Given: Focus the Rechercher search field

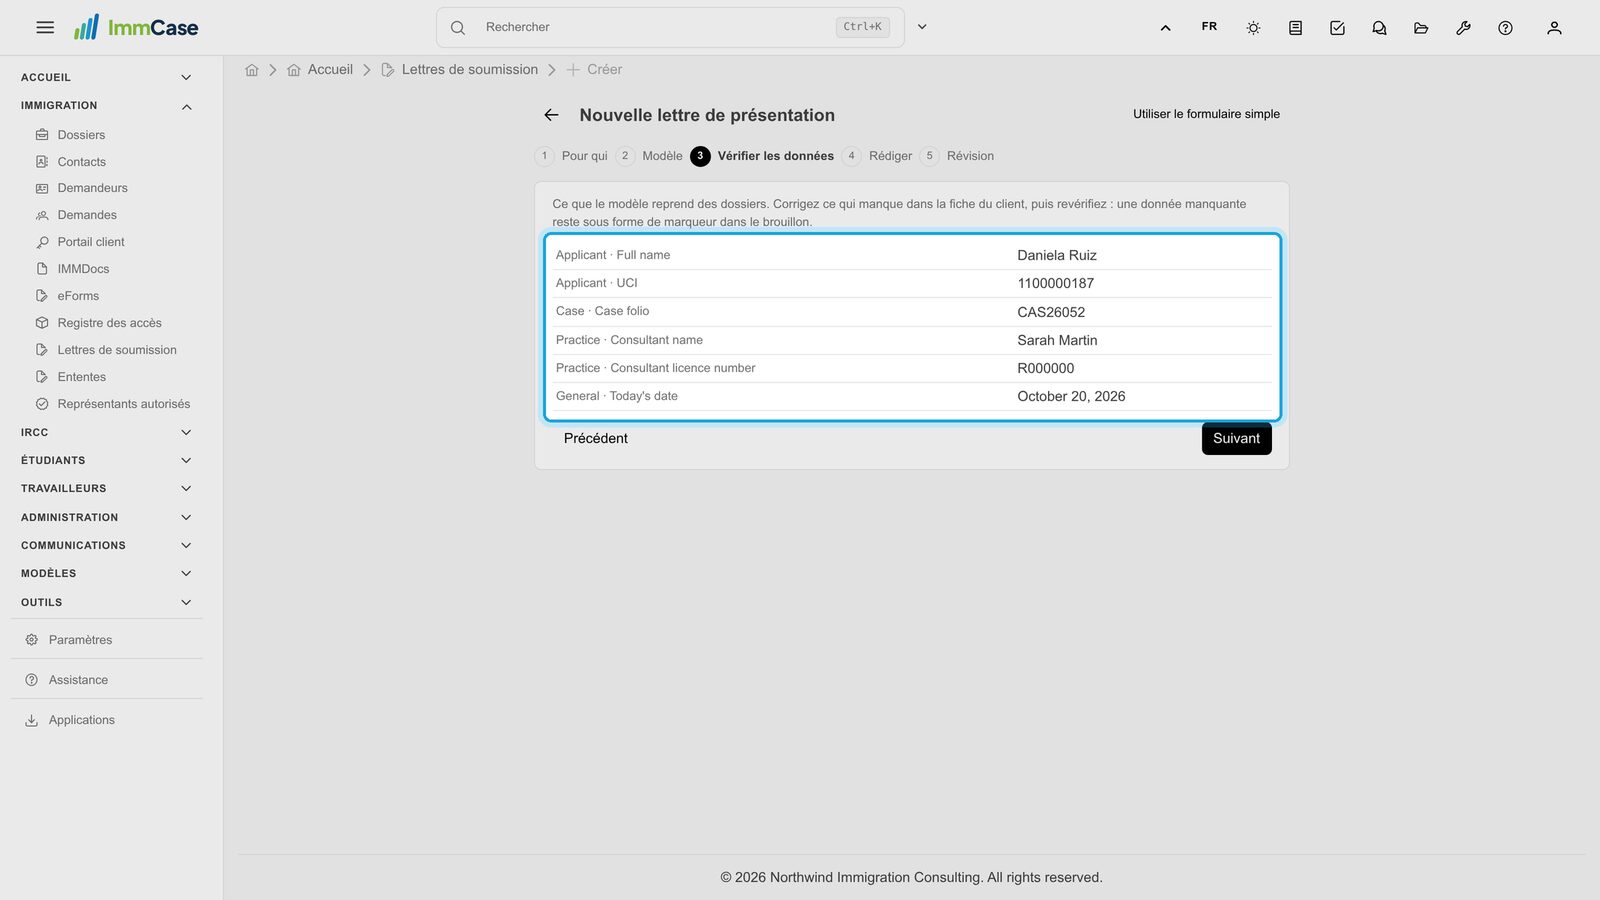Looking at the screenshot, I should pos(670,27).
